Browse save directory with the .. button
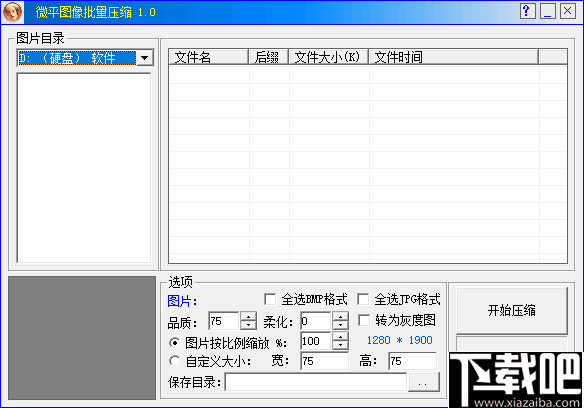584x408 pixels. coord(423,382)
